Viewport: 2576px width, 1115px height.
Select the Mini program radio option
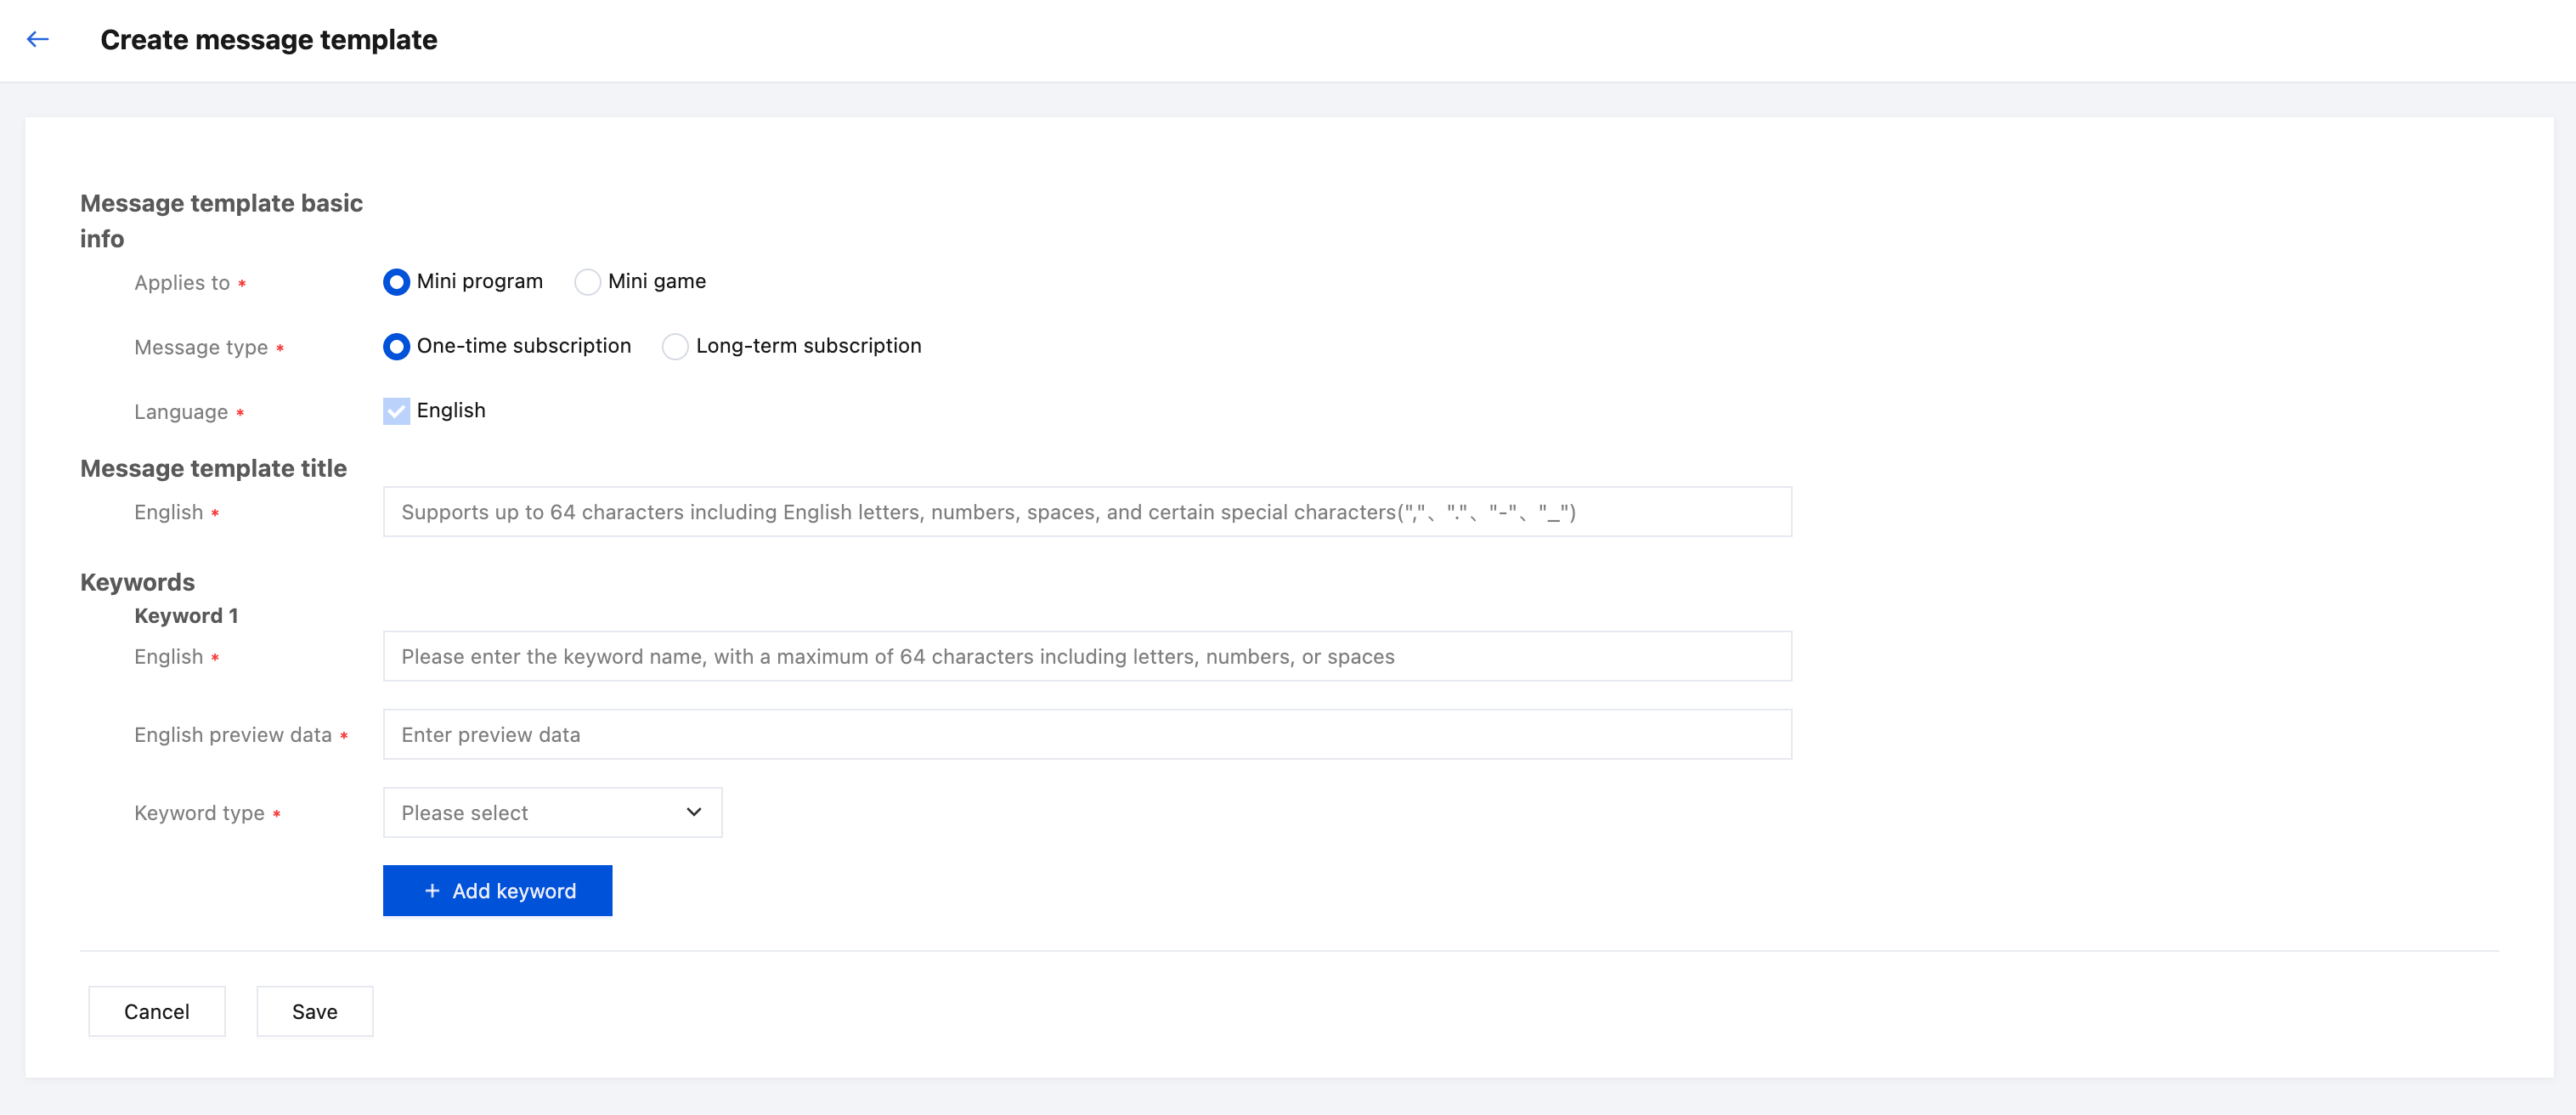397,282
